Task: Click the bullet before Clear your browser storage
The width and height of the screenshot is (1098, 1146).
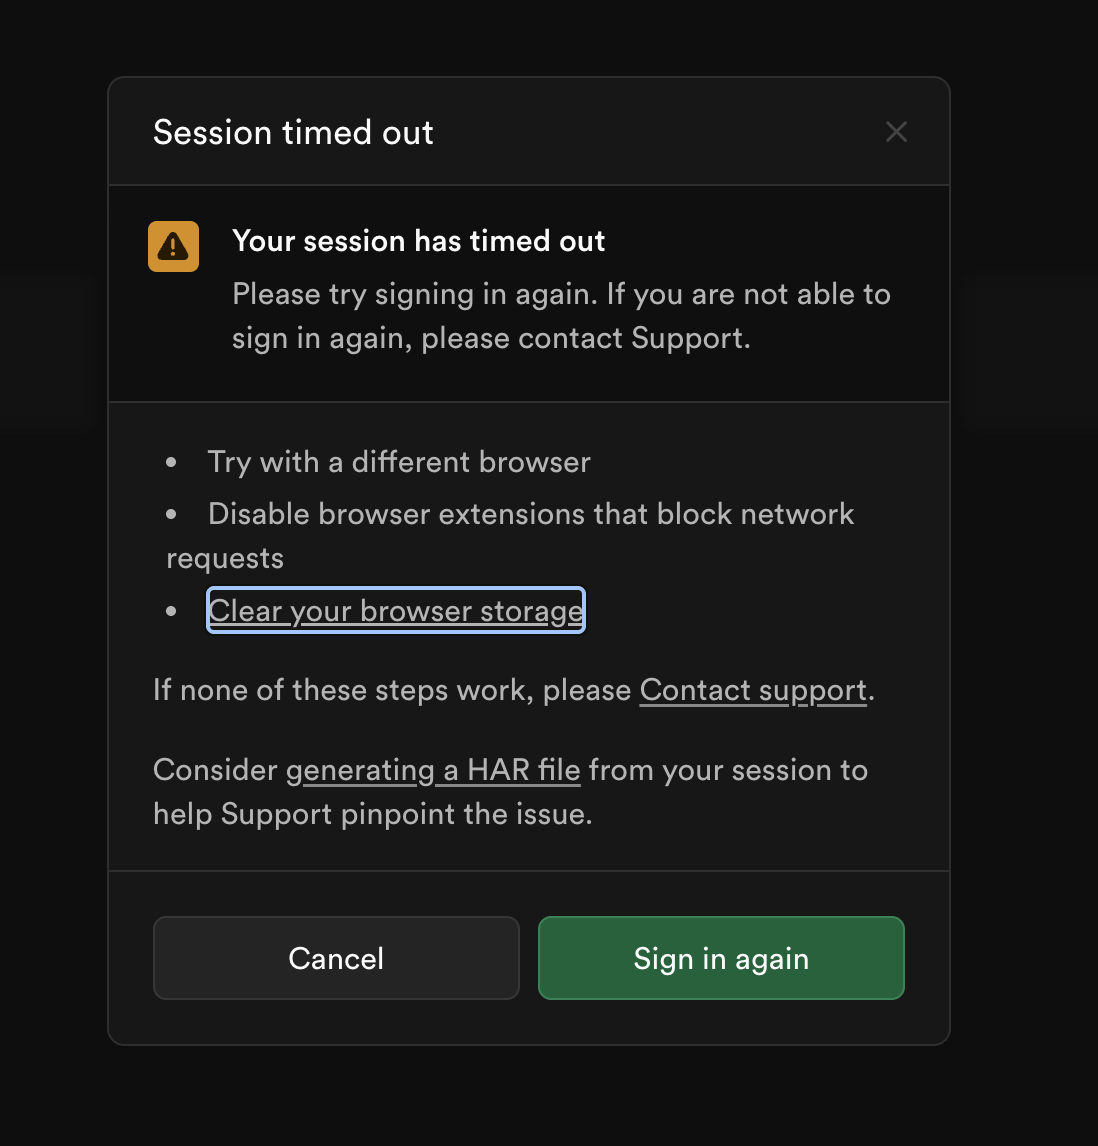Action: coord(172,611)
